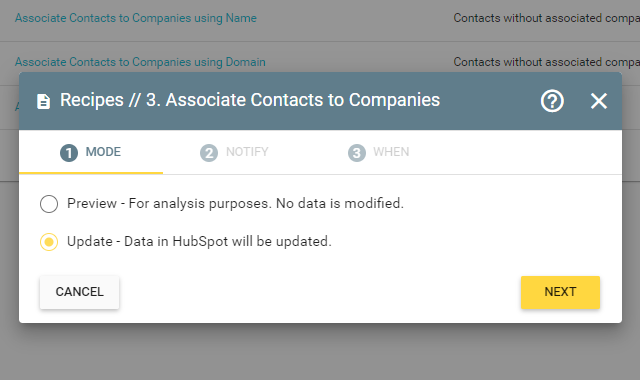Open the help question mark icon
Image resolution: width=640 pixels, height=380 pixels.
pos(552,101)
